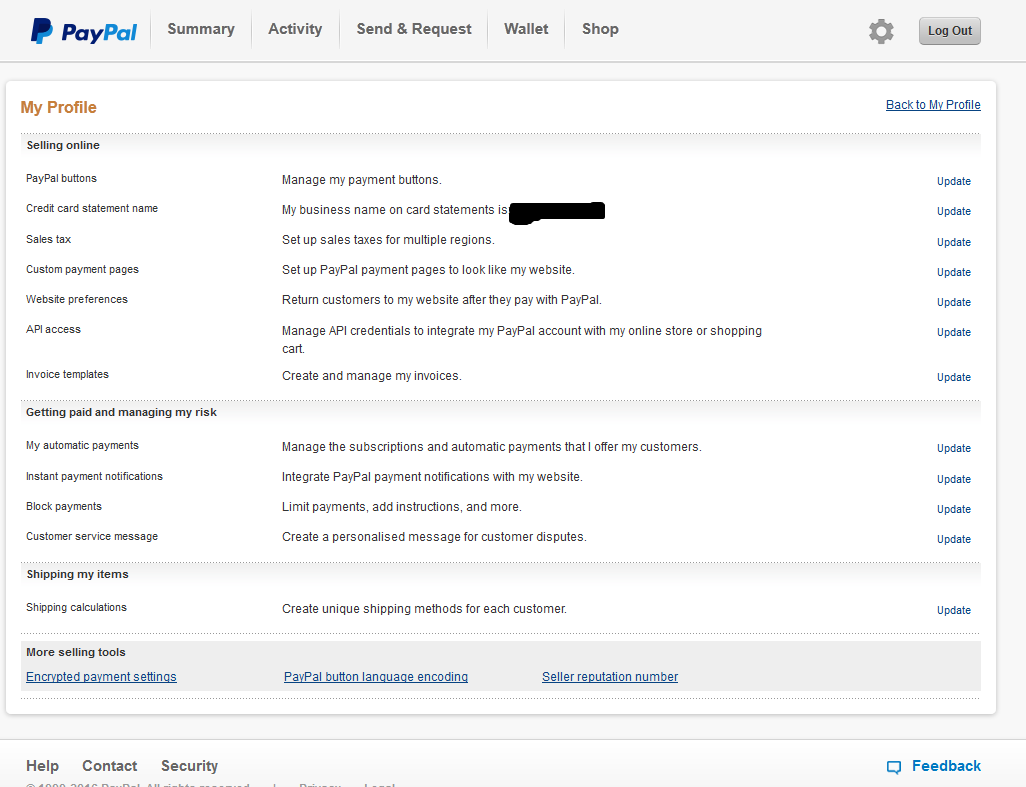
Task: Update PayPal buttons settings
Action: pos(953,181)
